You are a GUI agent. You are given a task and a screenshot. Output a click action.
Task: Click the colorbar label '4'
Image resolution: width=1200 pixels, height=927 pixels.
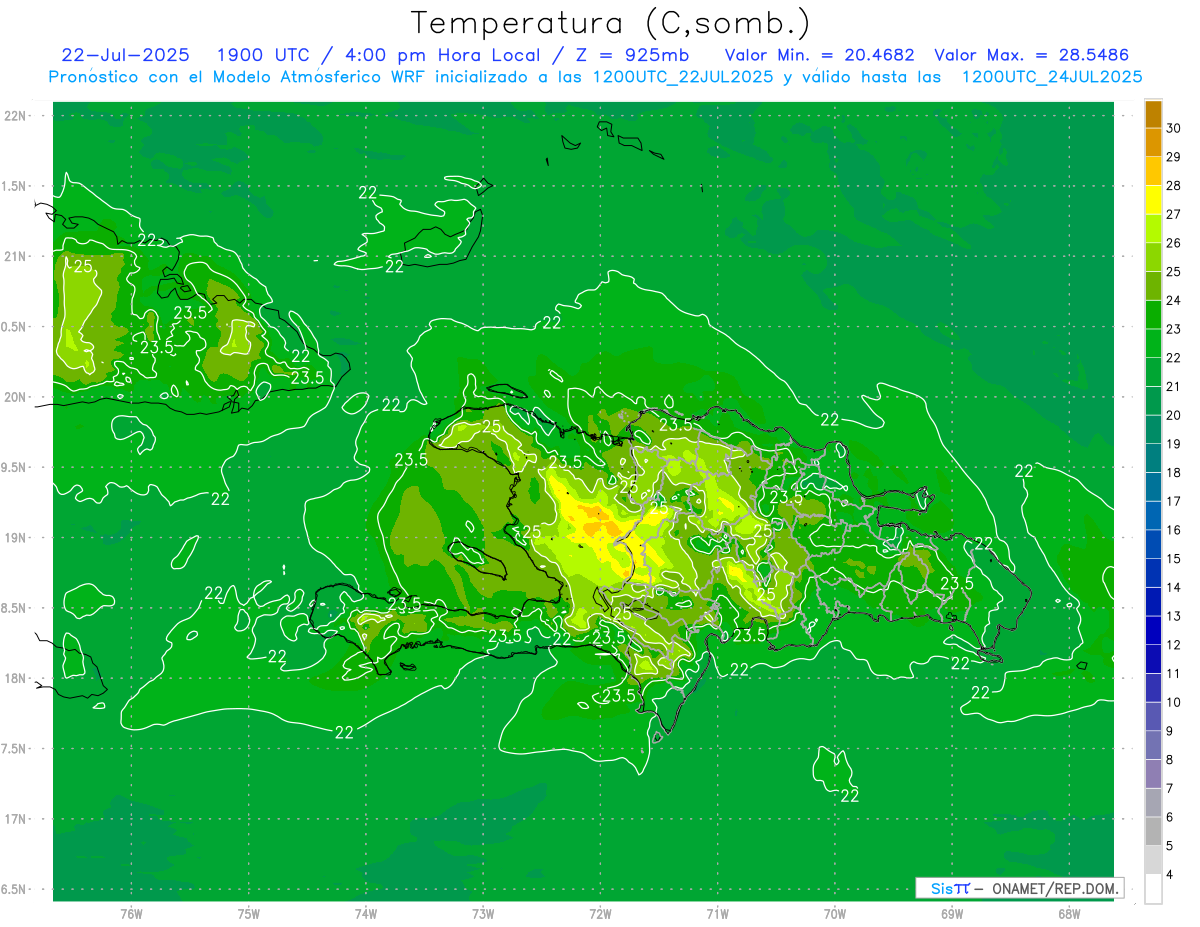(1170, 874)
